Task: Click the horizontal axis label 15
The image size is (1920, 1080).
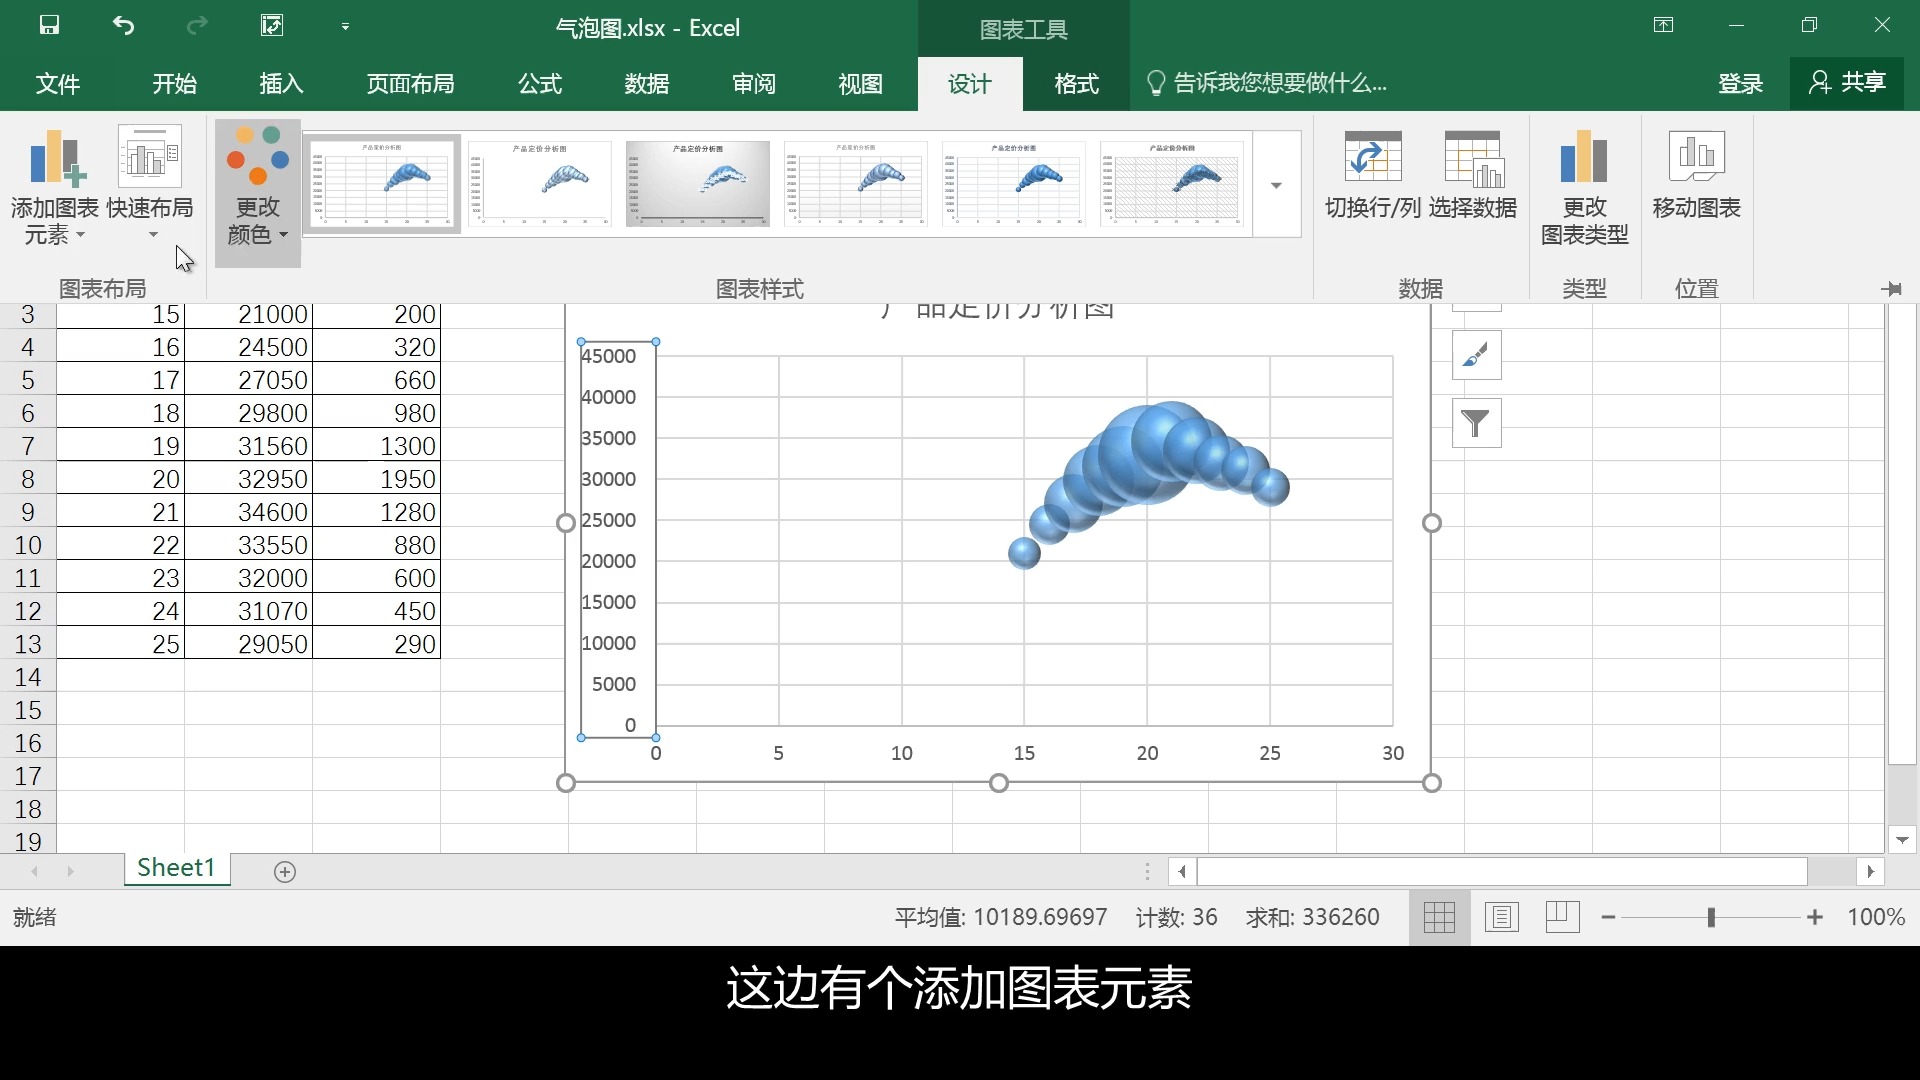Action: click(1024, 753)
